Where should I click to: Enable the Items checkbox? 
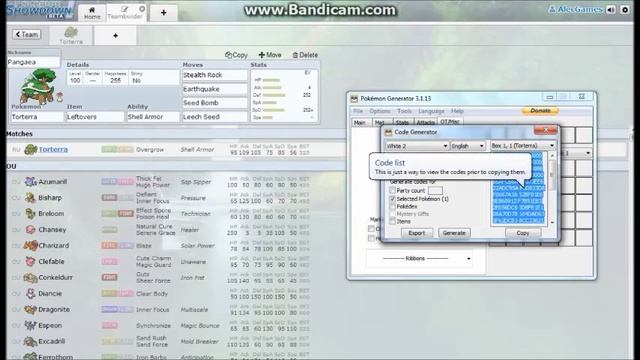pyautogui.click(x=393, y=221)
